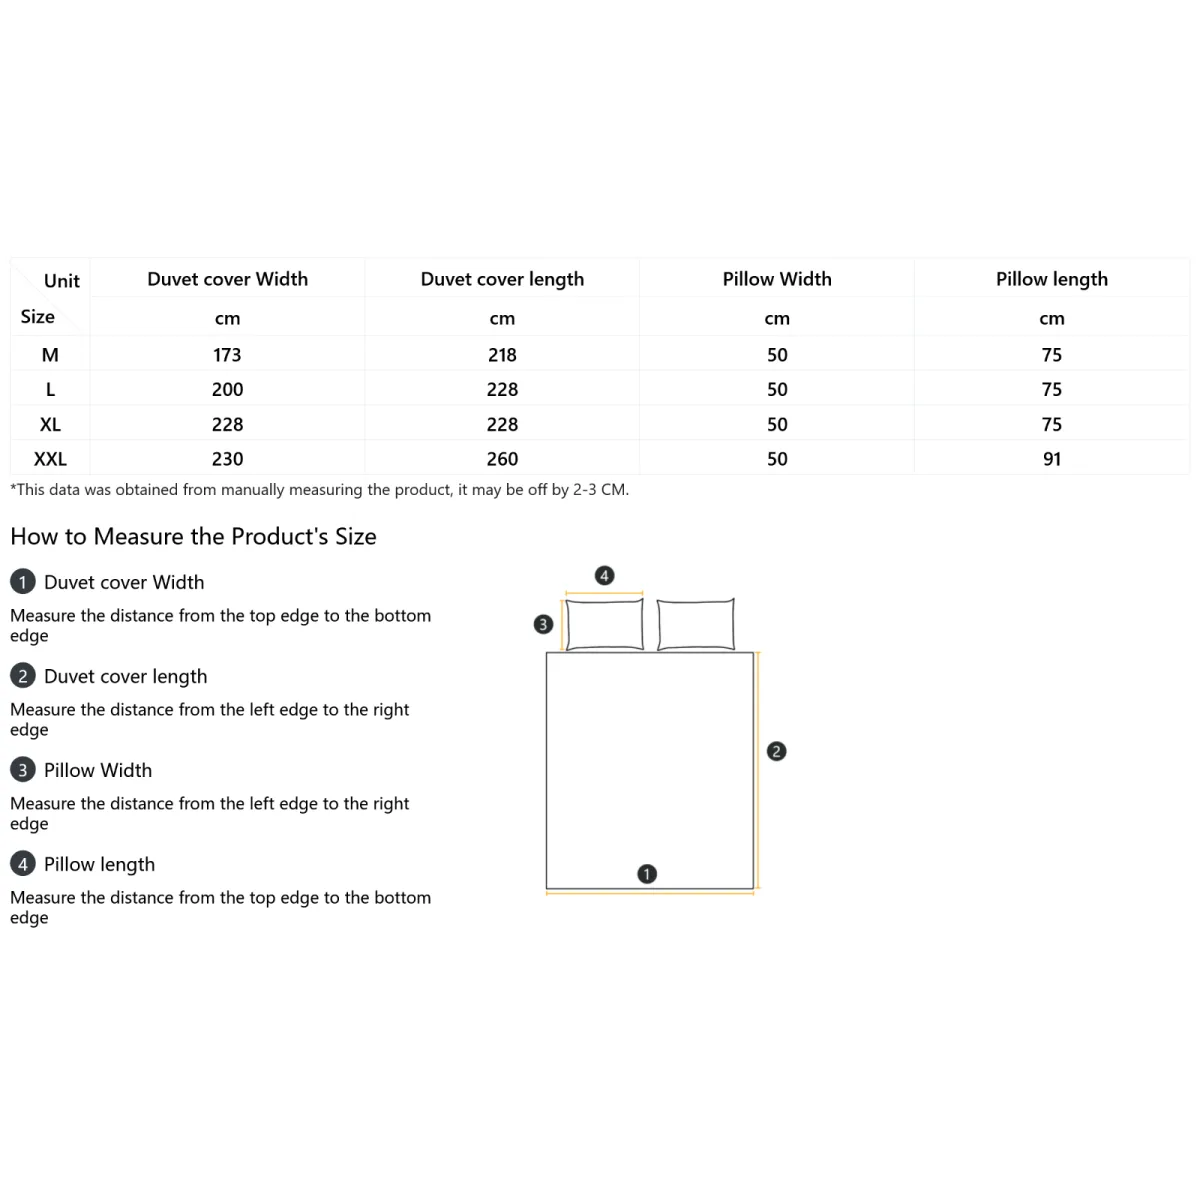Select marker 3 left of the pillow diagram
Viewport: 1200px width, 1200px height.
point(543,624)
